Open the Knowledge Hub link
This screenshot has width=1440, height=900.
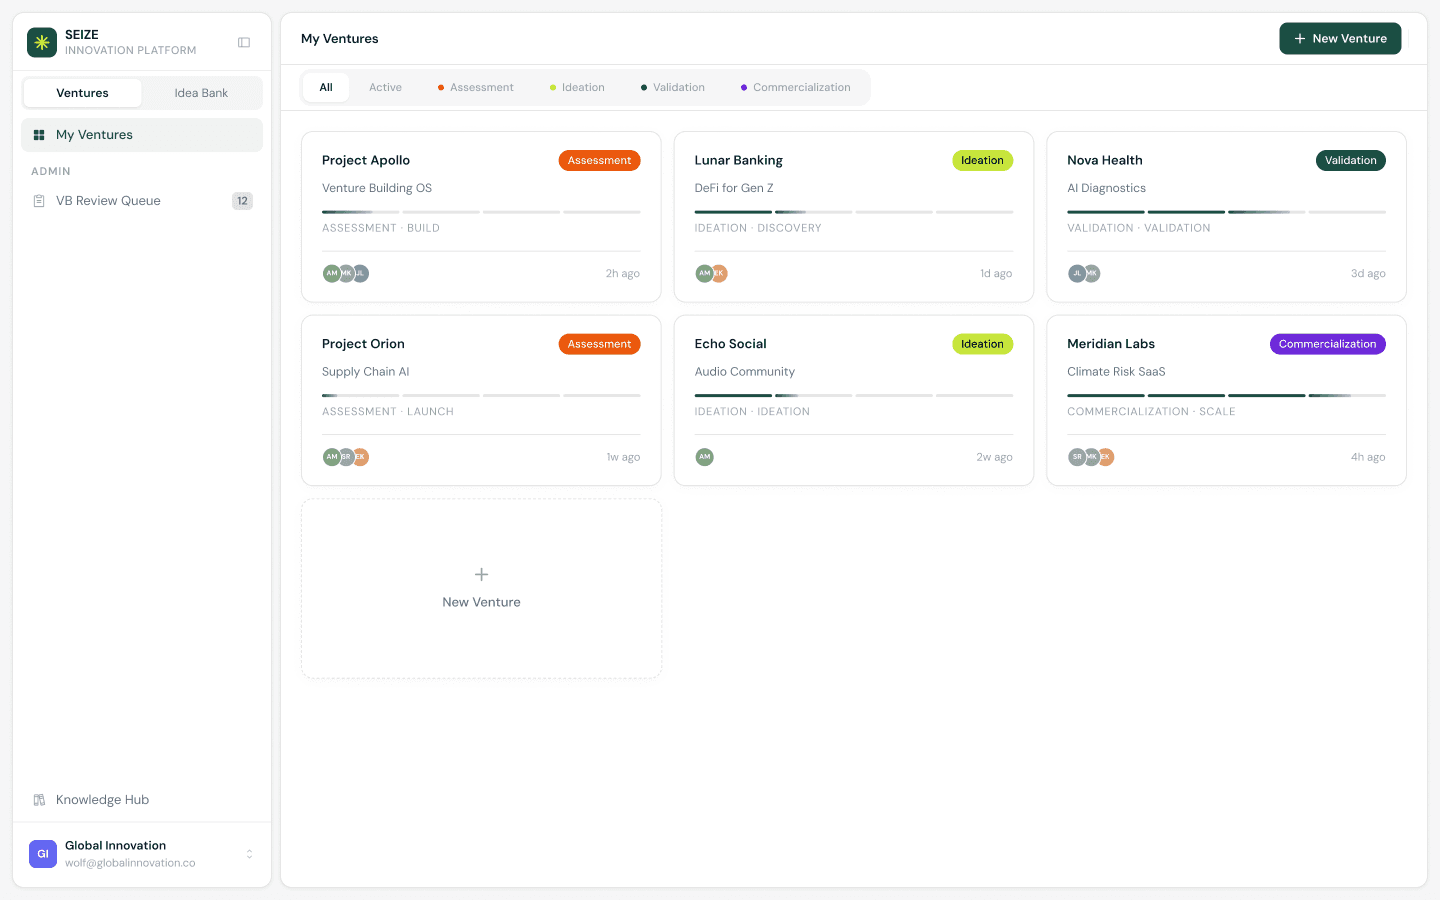142,800
